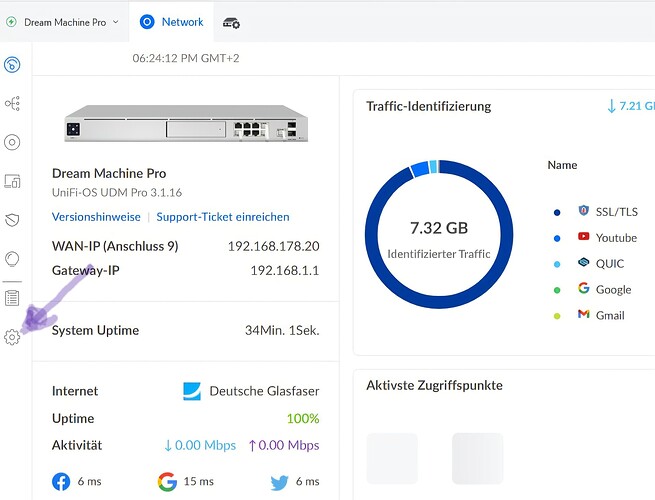
Task: Open the Dashboard icon in sidebar
Action: (x=12, y=66)
